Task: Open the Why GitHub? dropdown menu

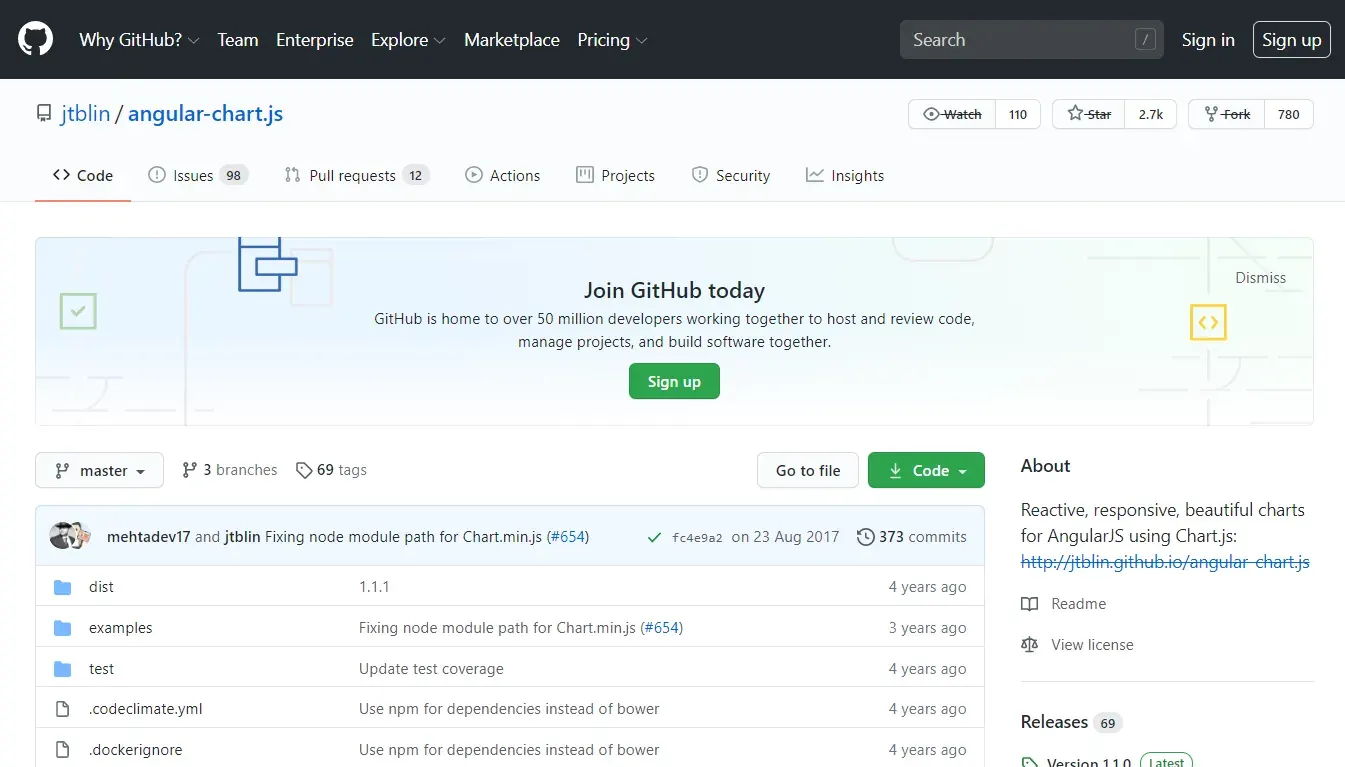Action: 139,40
